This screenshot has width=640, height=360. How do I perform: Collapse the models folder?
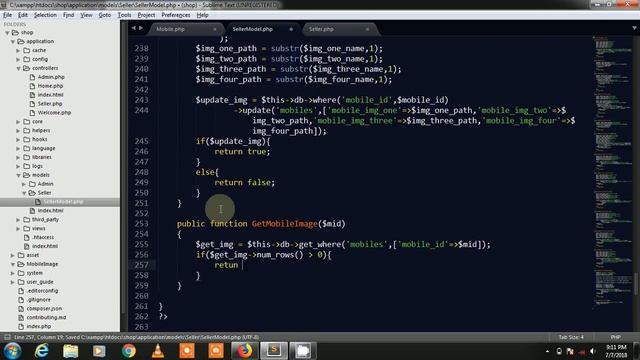pyautogui.click(x=18, y=175)
